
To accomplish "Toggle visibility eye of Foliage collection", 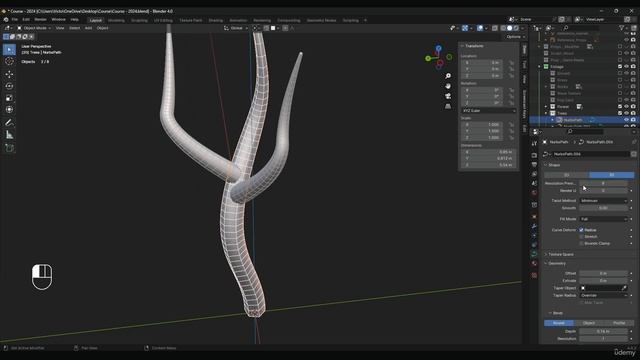I will (627, 67).
